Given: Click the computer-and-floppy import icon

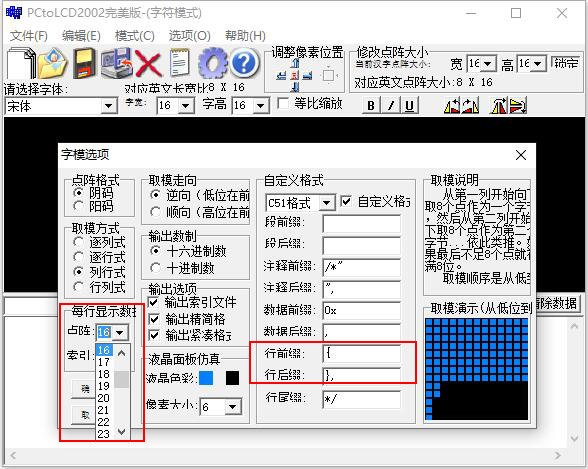Looking at the screenshot, I should point(117,63).
